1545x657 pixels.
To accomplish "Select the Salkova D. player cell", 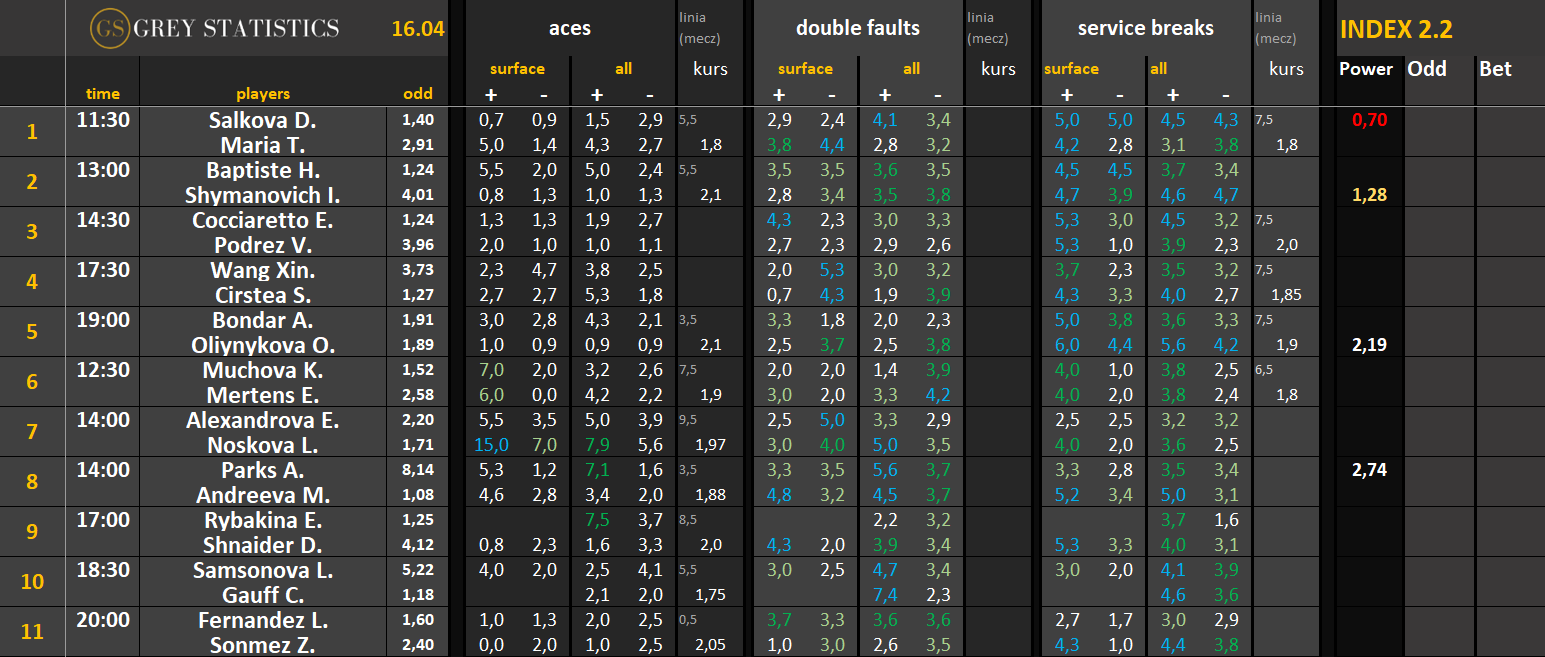I will pyautogui.click(x=262, y=120).
